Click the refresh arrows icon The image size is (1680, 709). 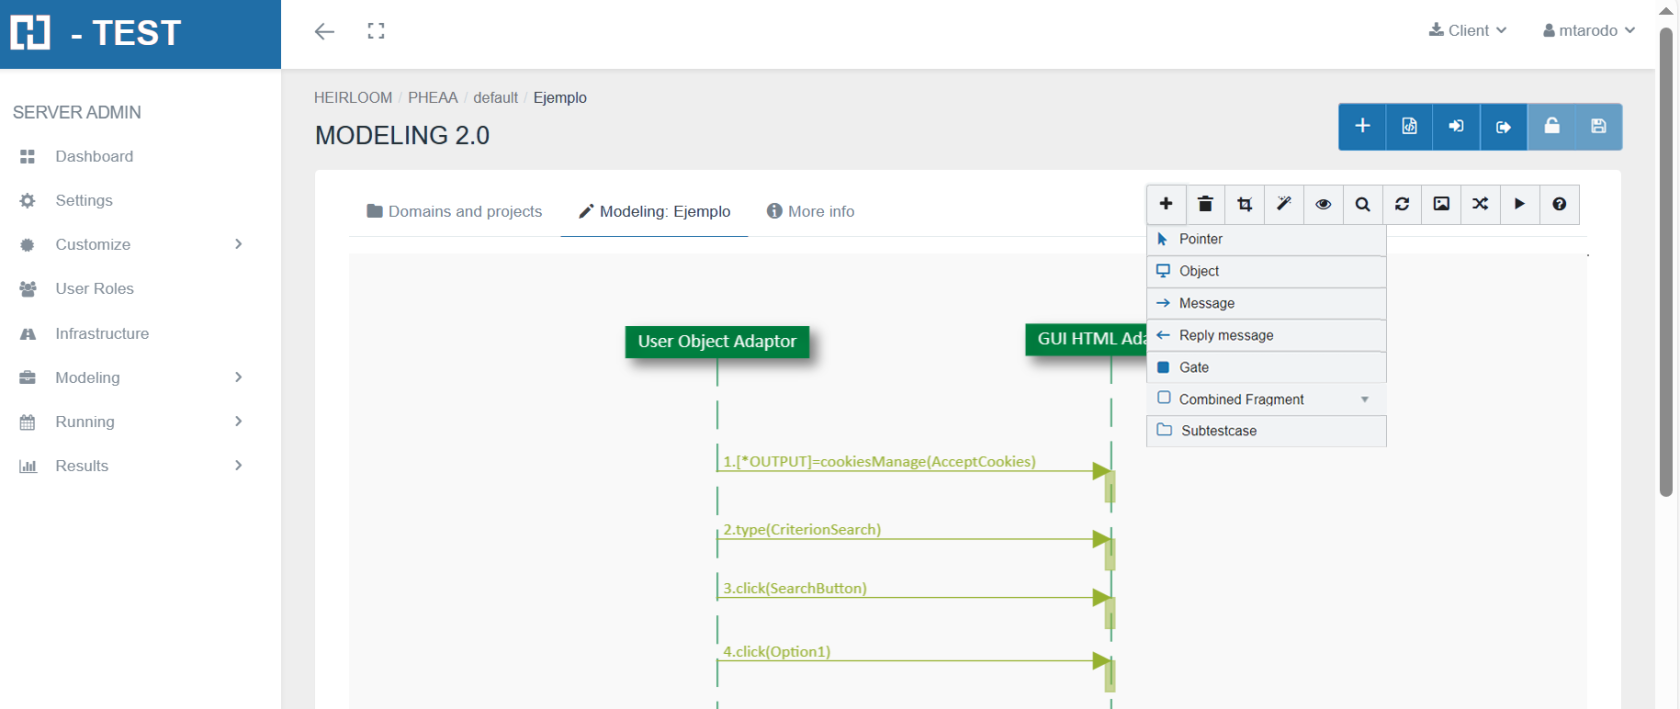click(1402, 204)
